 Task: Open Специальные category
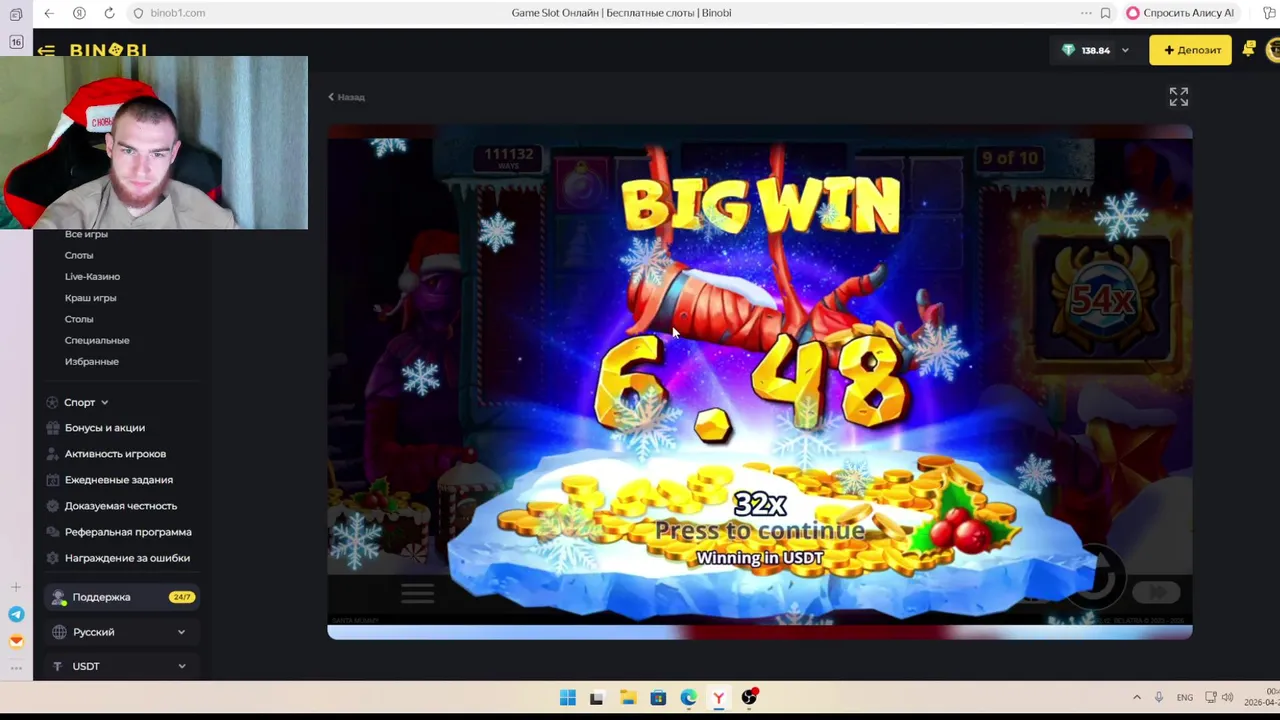pyautogui.click(x=97, y=340)
